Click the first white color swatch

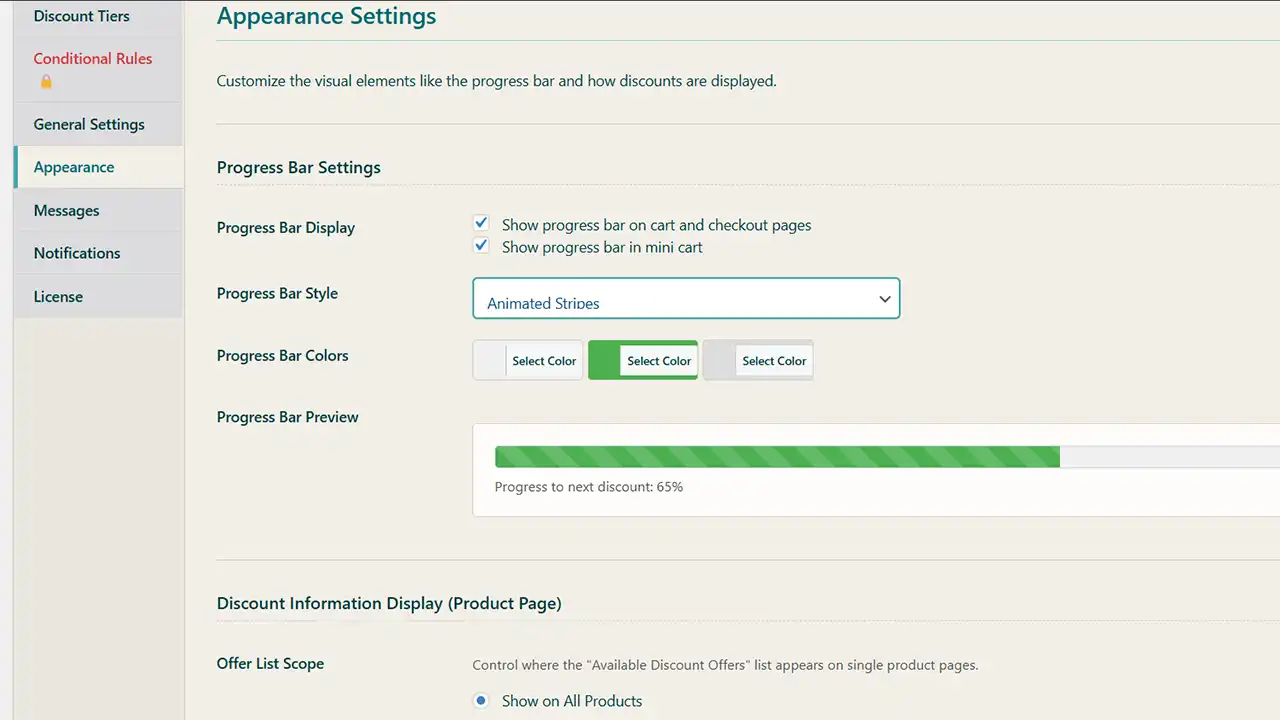pyautogui.click(x=489, y=360)
